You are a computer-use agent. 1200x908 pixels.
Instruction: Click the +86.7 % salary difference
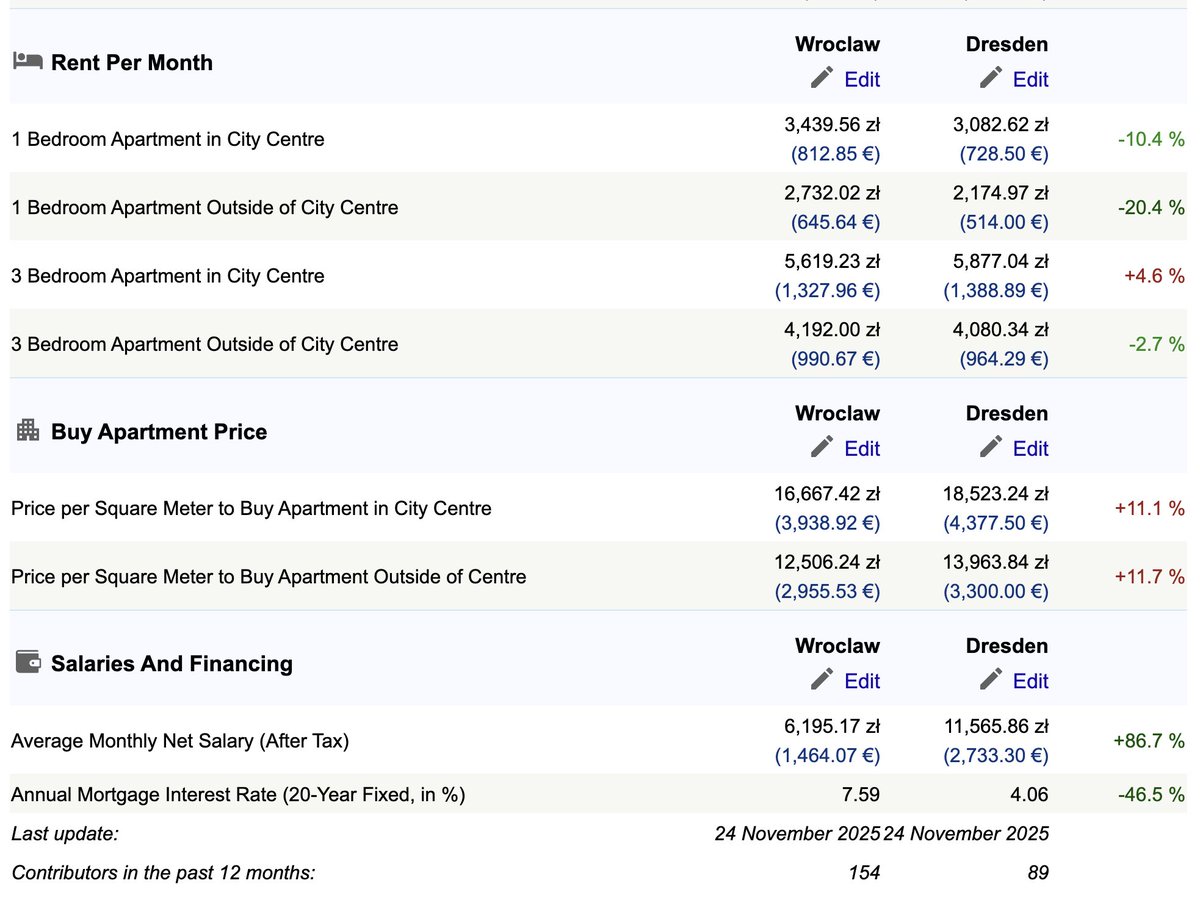1149,742
